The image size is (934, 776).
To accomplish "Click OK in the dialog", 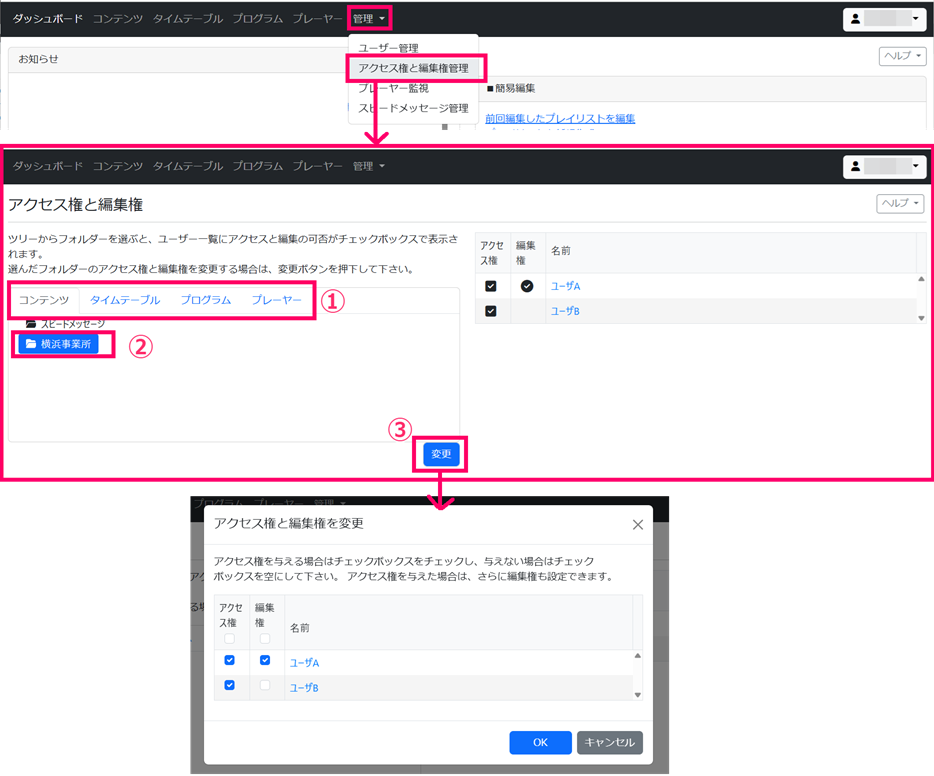I will (539, 742).
